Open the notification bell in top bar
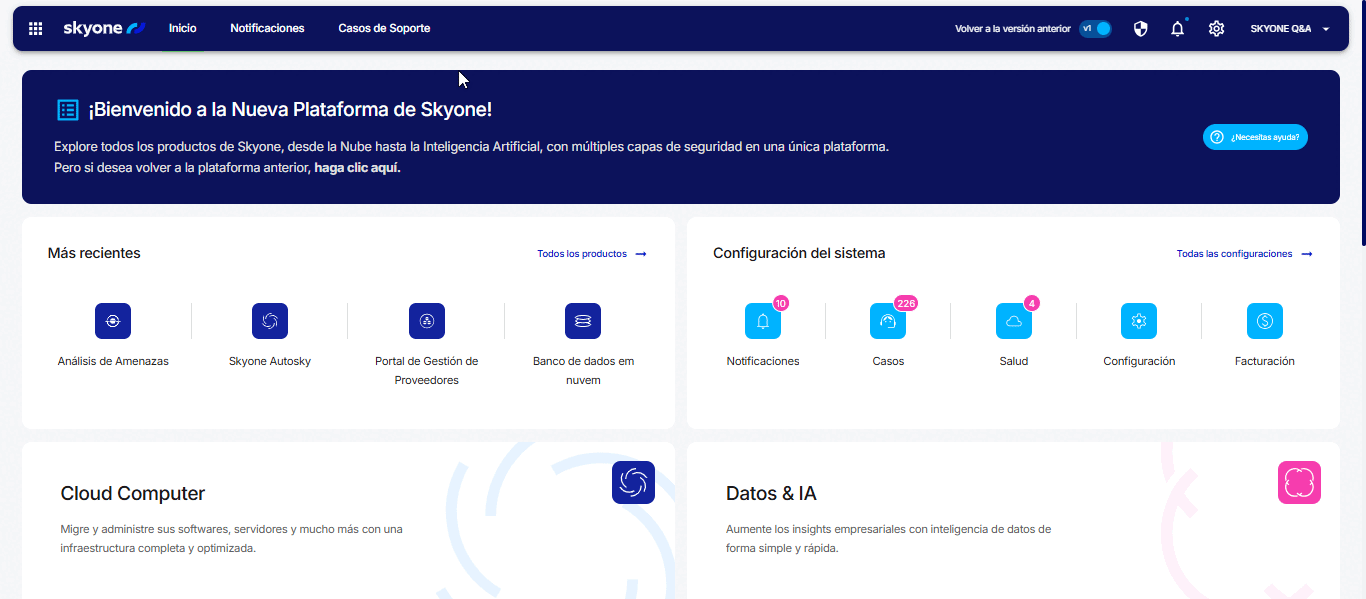Screen dimensions: 1366x599 1178,29
